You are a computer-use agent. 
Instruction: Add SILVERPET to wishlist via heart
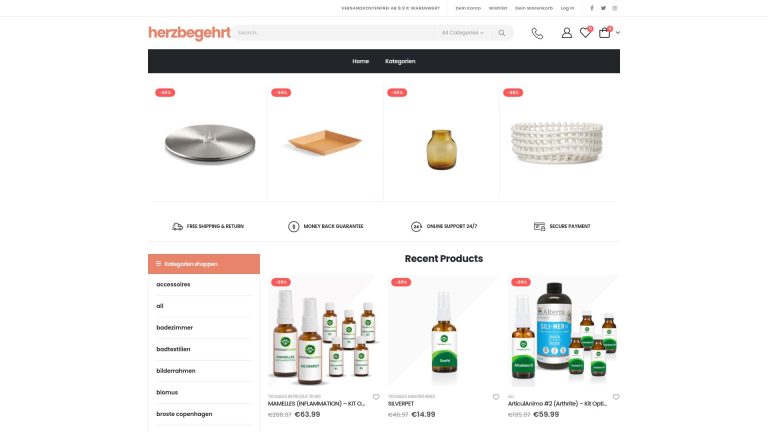pyautogui.click(x=496, y=397)
